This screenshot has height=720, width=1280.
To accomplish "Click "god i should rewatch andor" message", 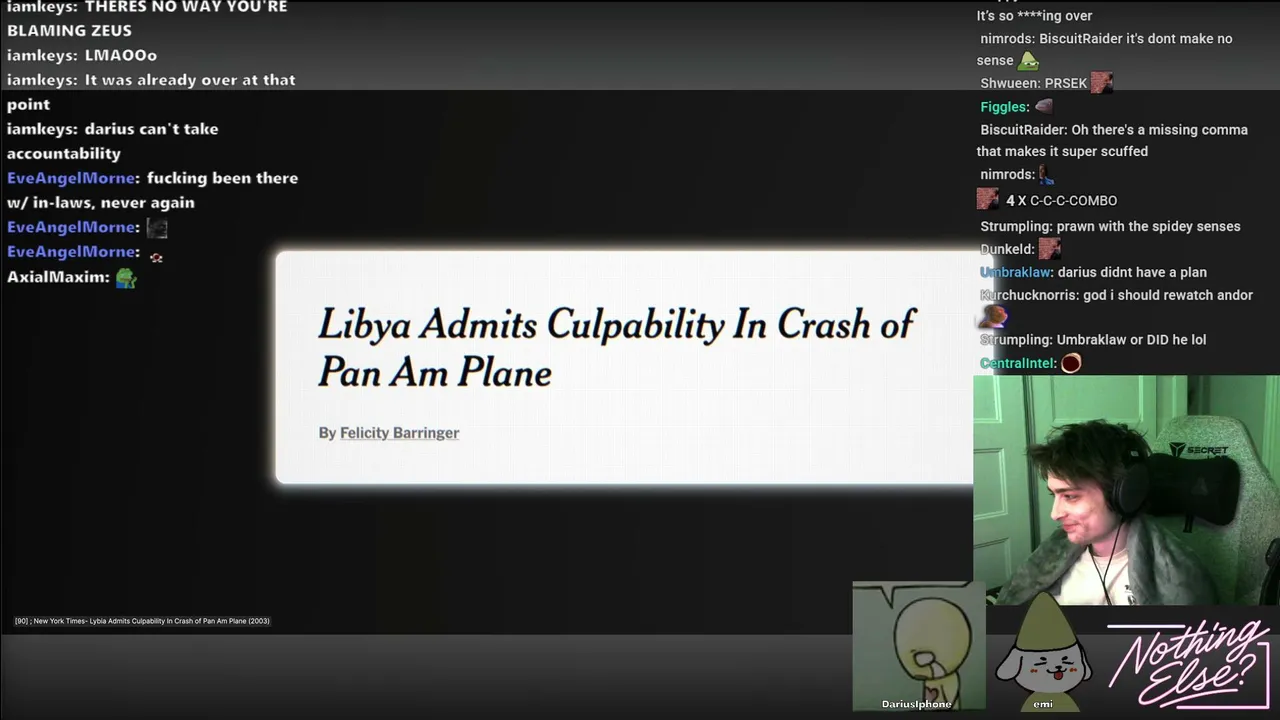I will pyautogui.click(x=1116, y=296).
